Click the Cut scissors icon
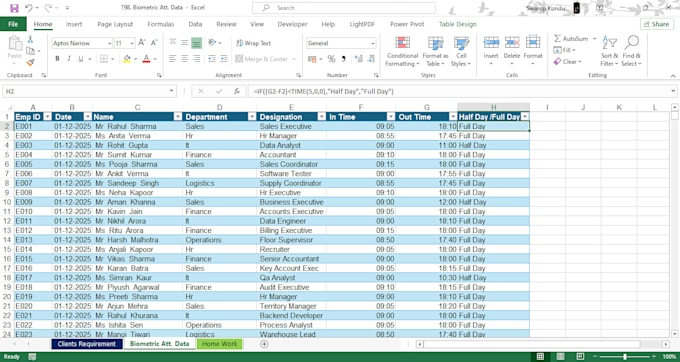Viewport: 680px width, 362px height. (x=30, y=39)
